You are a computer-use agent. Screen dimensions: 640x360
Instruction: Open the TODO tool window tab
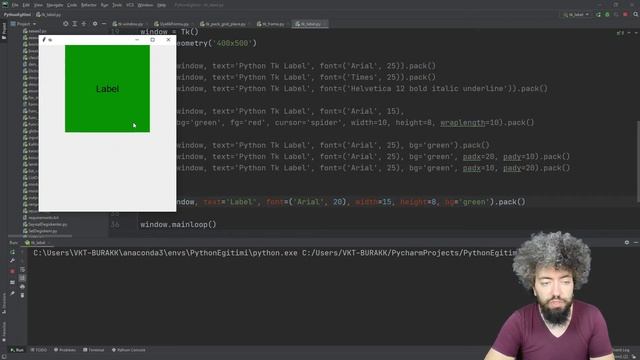coord(39,350)
